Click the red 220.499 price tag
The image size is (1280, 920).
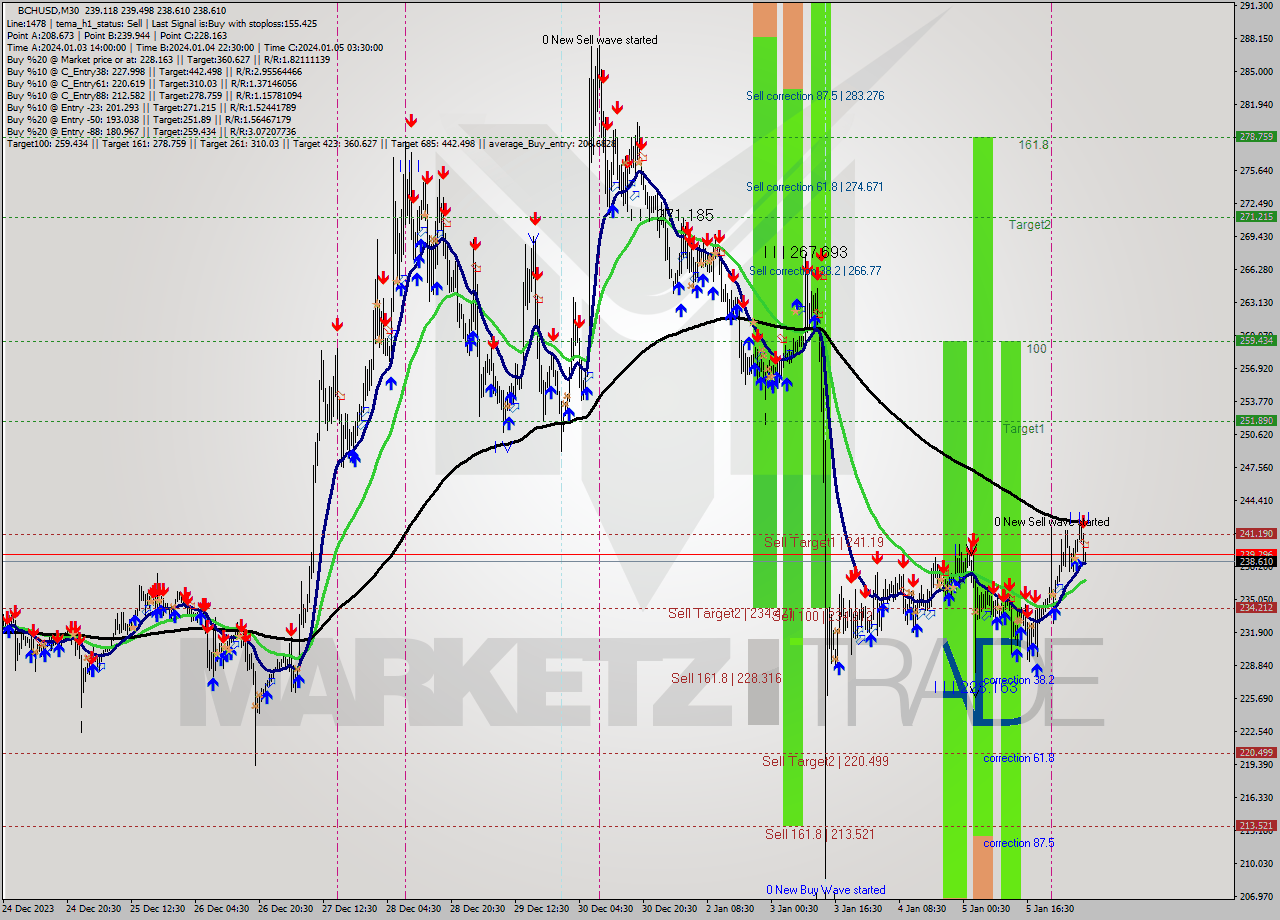coord(1256,752)
